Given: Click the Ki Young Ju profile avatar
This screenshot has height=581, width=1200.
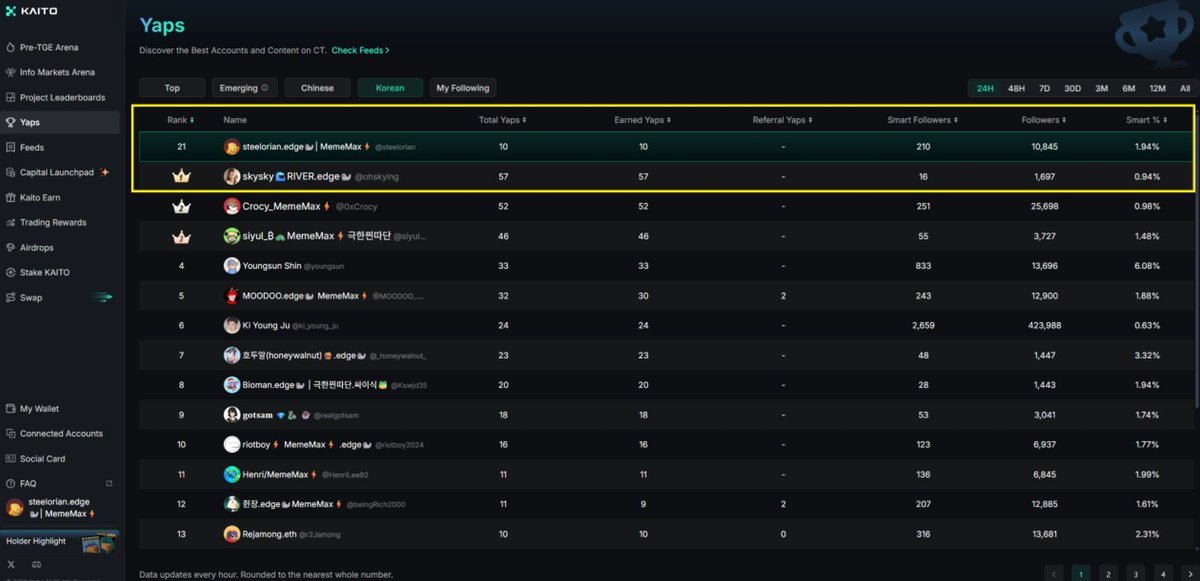Looking at the screenshot, I should coord(232,325).
